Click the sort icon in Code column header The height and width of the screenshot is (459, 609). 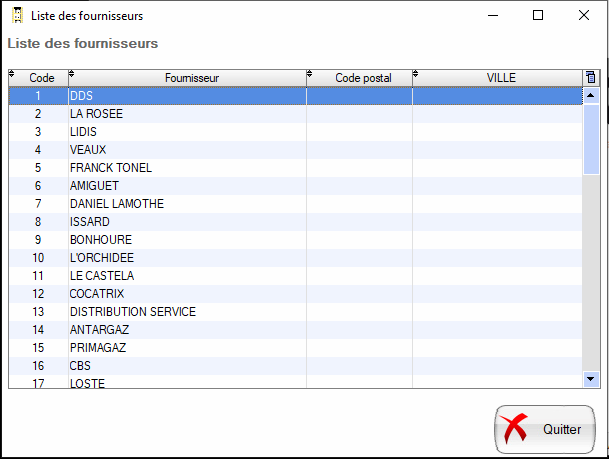pyautogui.click(x=12, y=74)
